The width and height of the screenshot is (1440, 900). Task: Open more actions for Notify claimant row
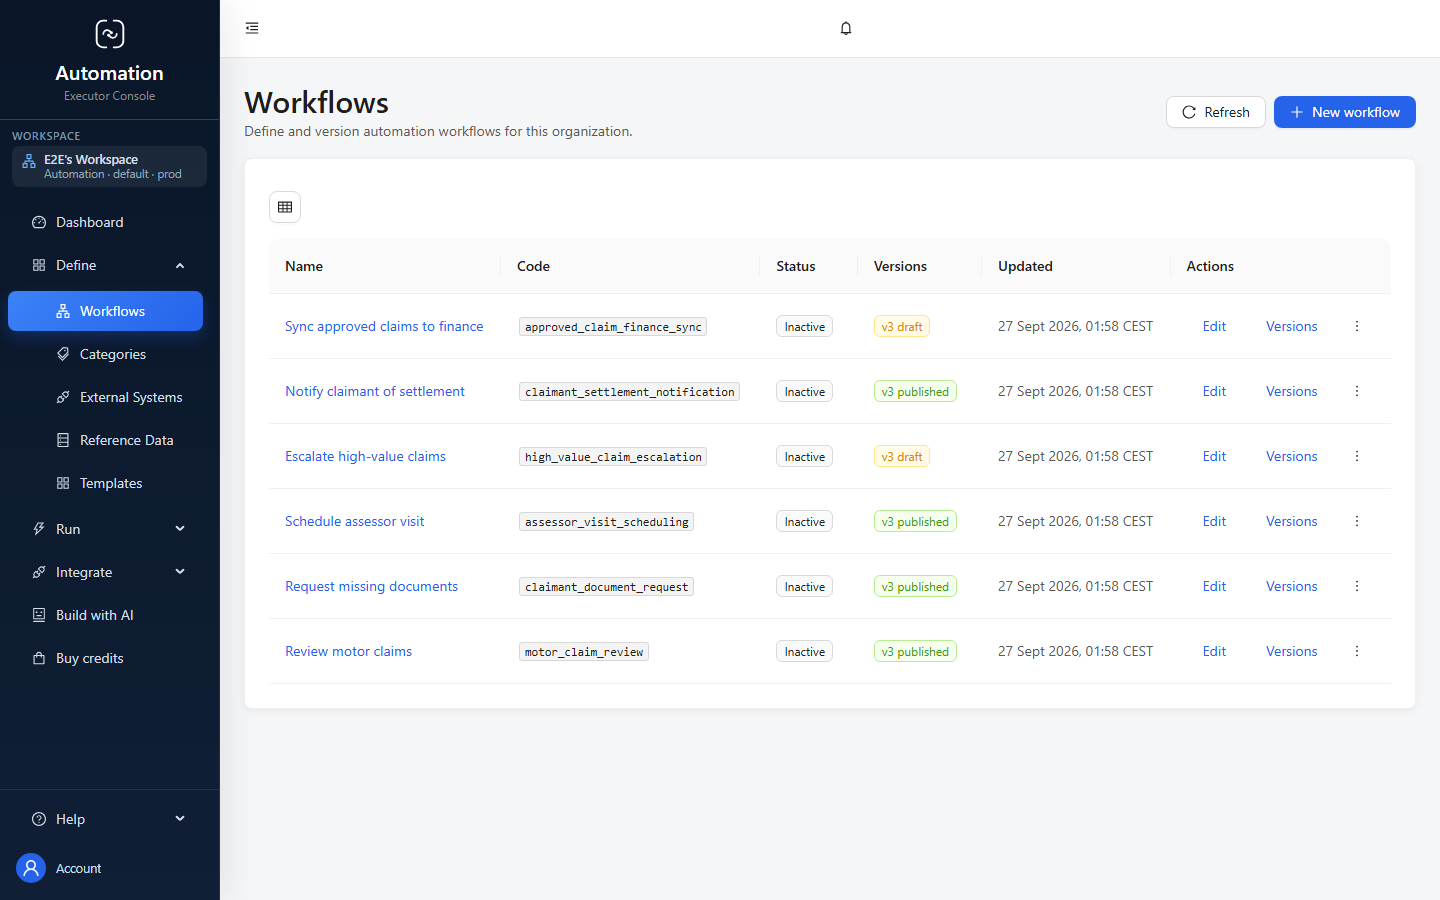pyautogui.click(x=1357, y=391)
